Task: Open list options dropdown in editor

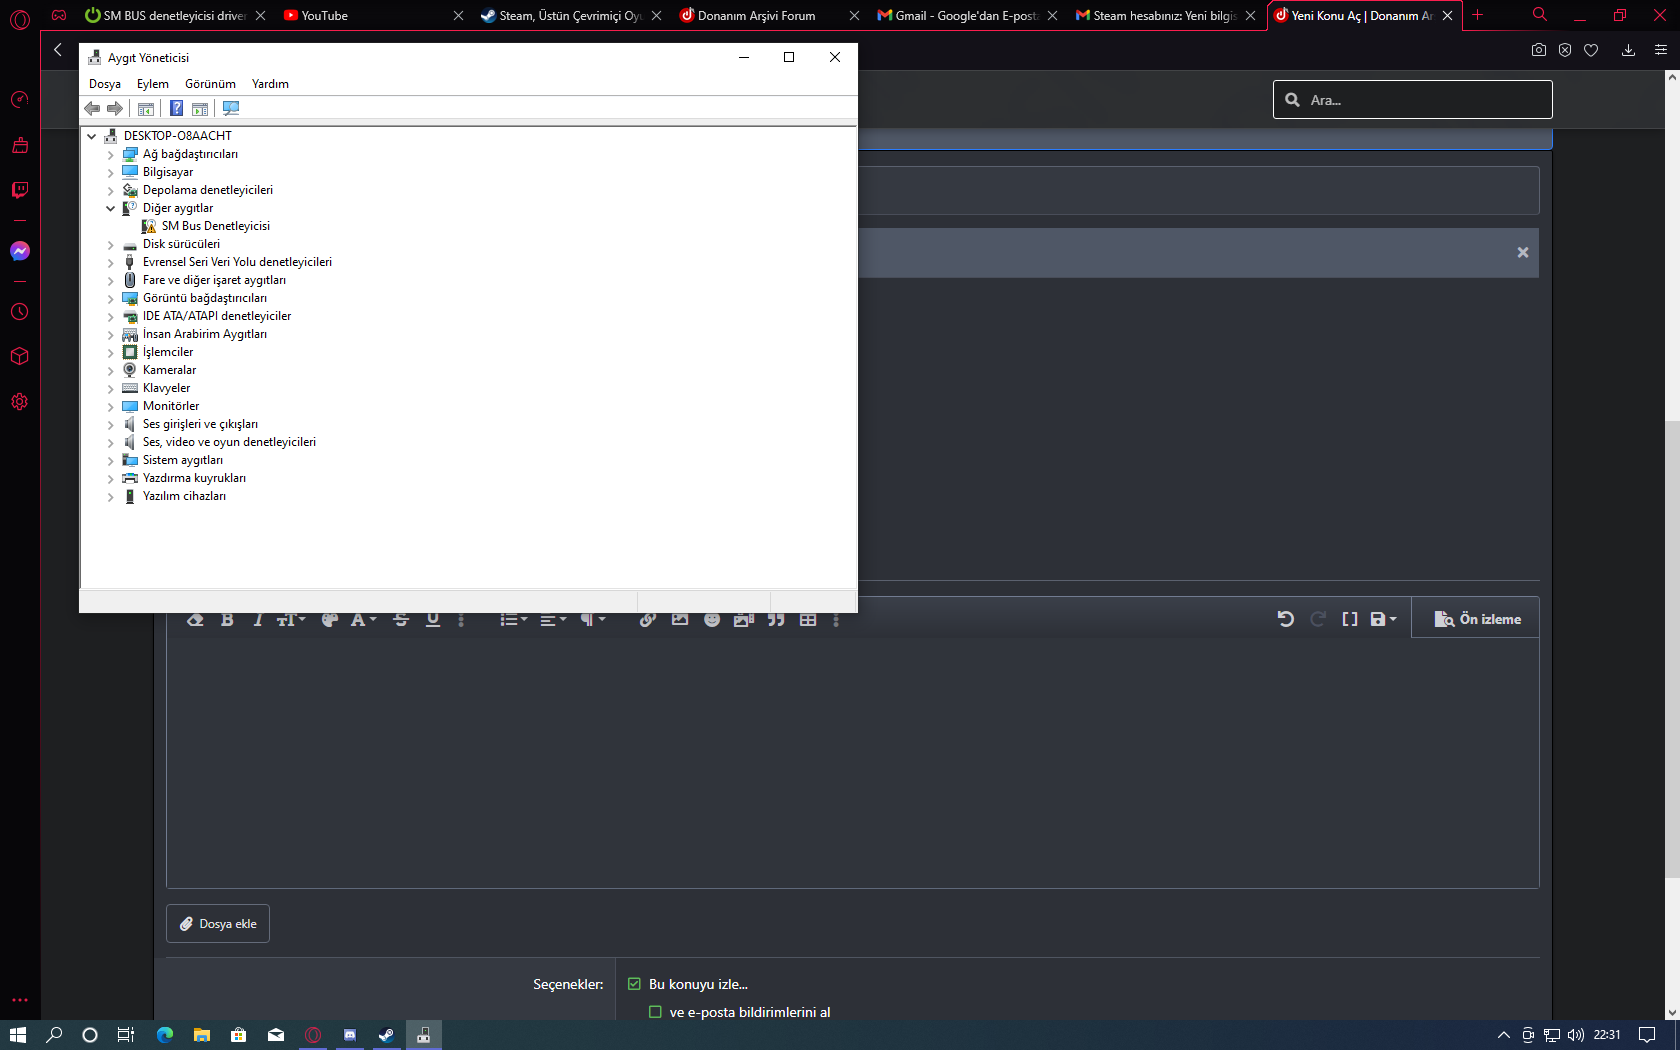Action: tap(513, 620)
